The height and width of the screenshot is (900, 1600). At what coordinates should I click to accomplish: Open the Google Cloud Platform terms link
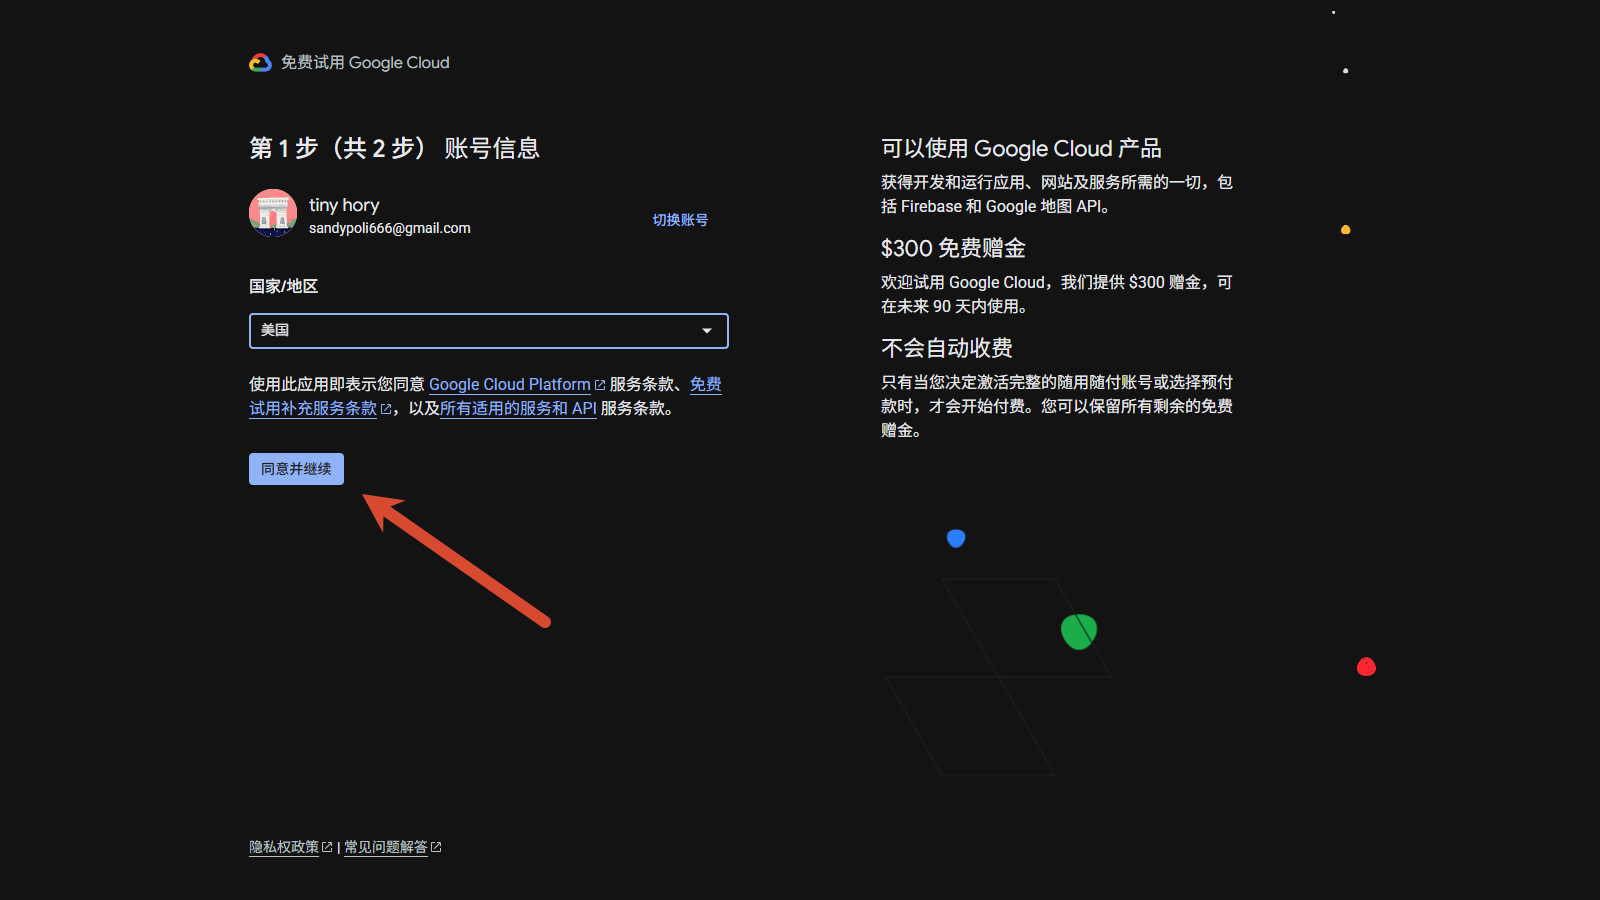tap(510, 384)
